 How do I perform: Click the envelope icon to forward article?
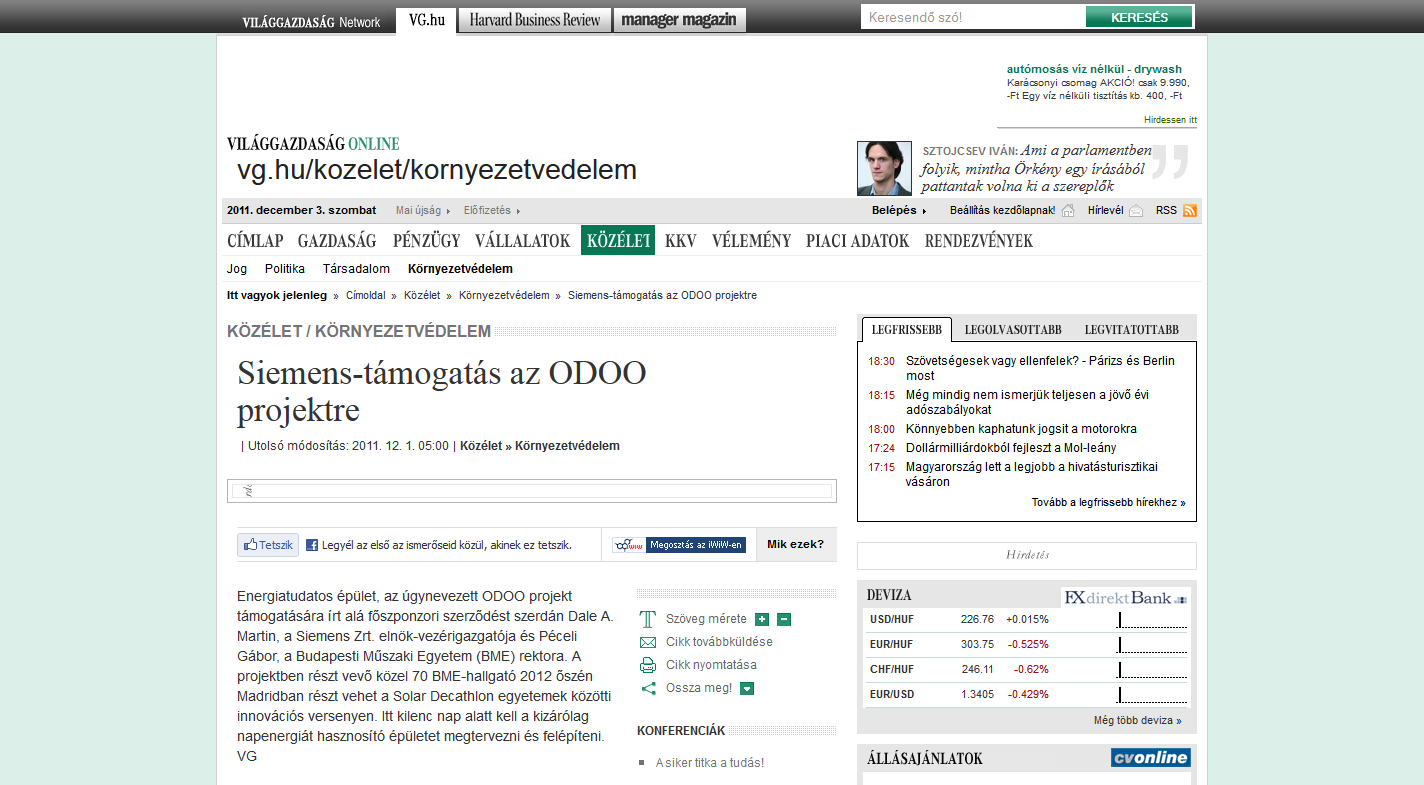pyautogui.click(x=647, y=642)
